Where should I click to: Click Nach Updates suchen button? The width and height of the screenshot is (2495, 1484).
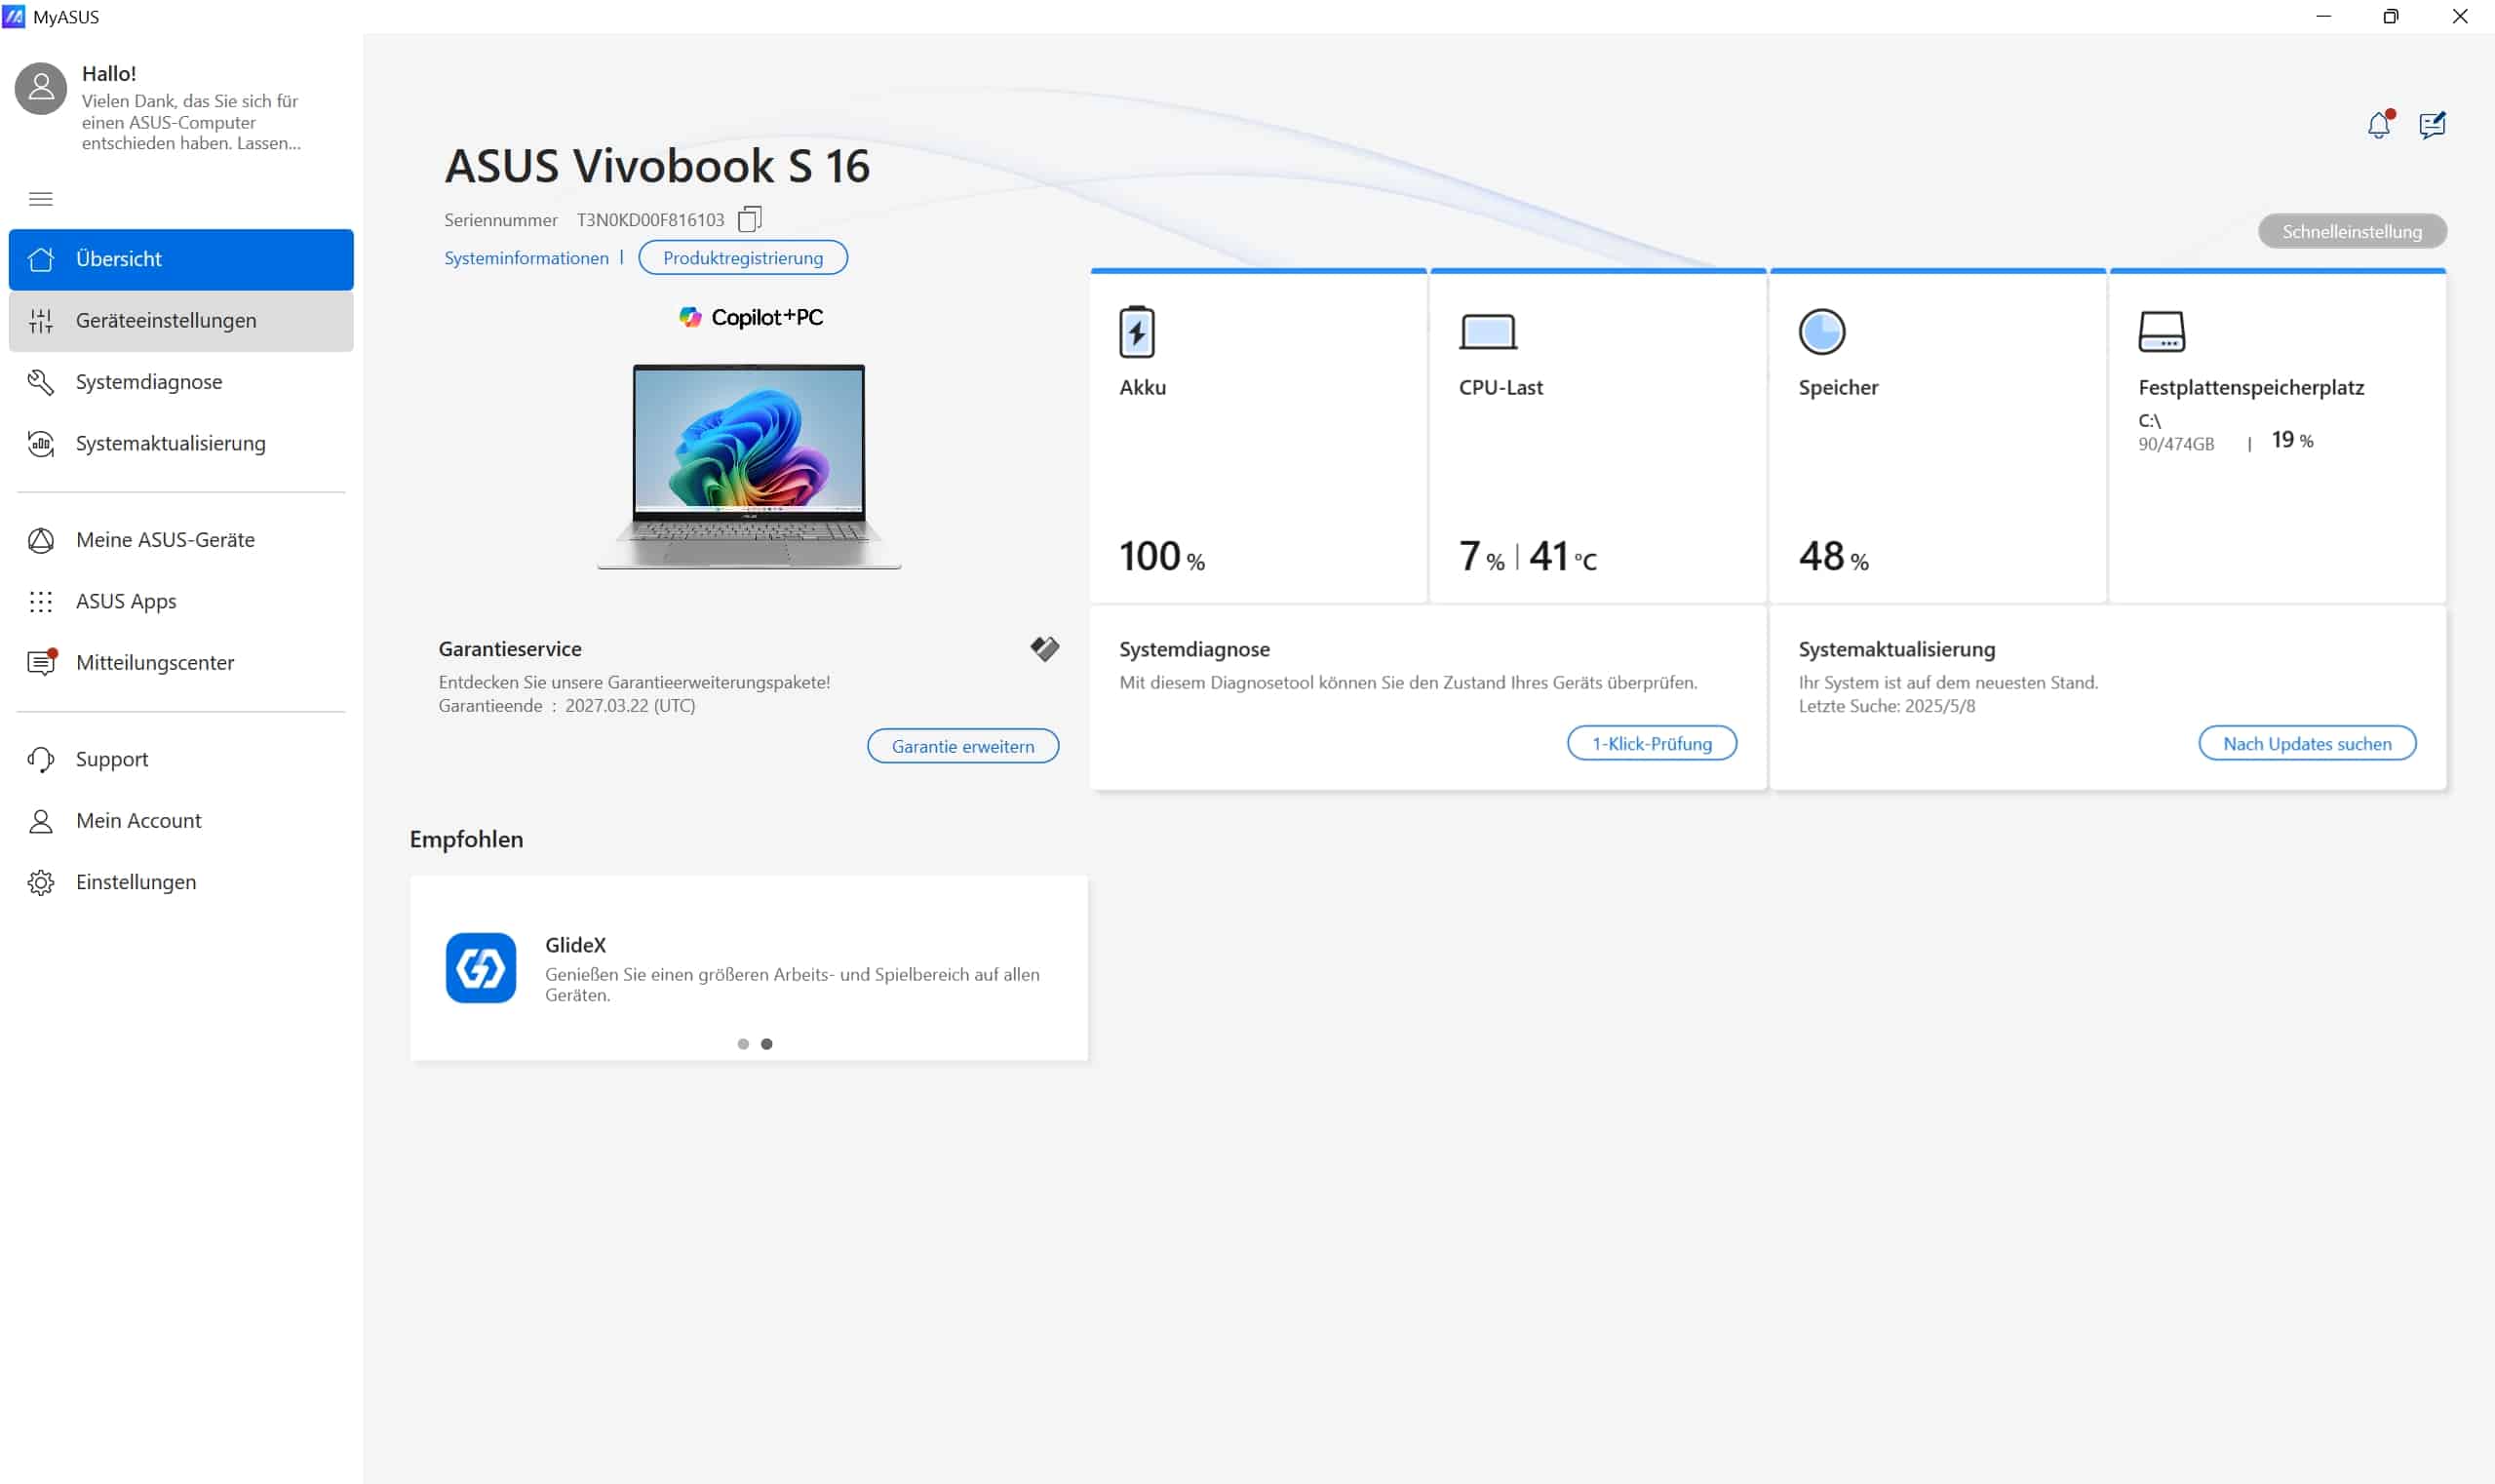coord(2306,744)
